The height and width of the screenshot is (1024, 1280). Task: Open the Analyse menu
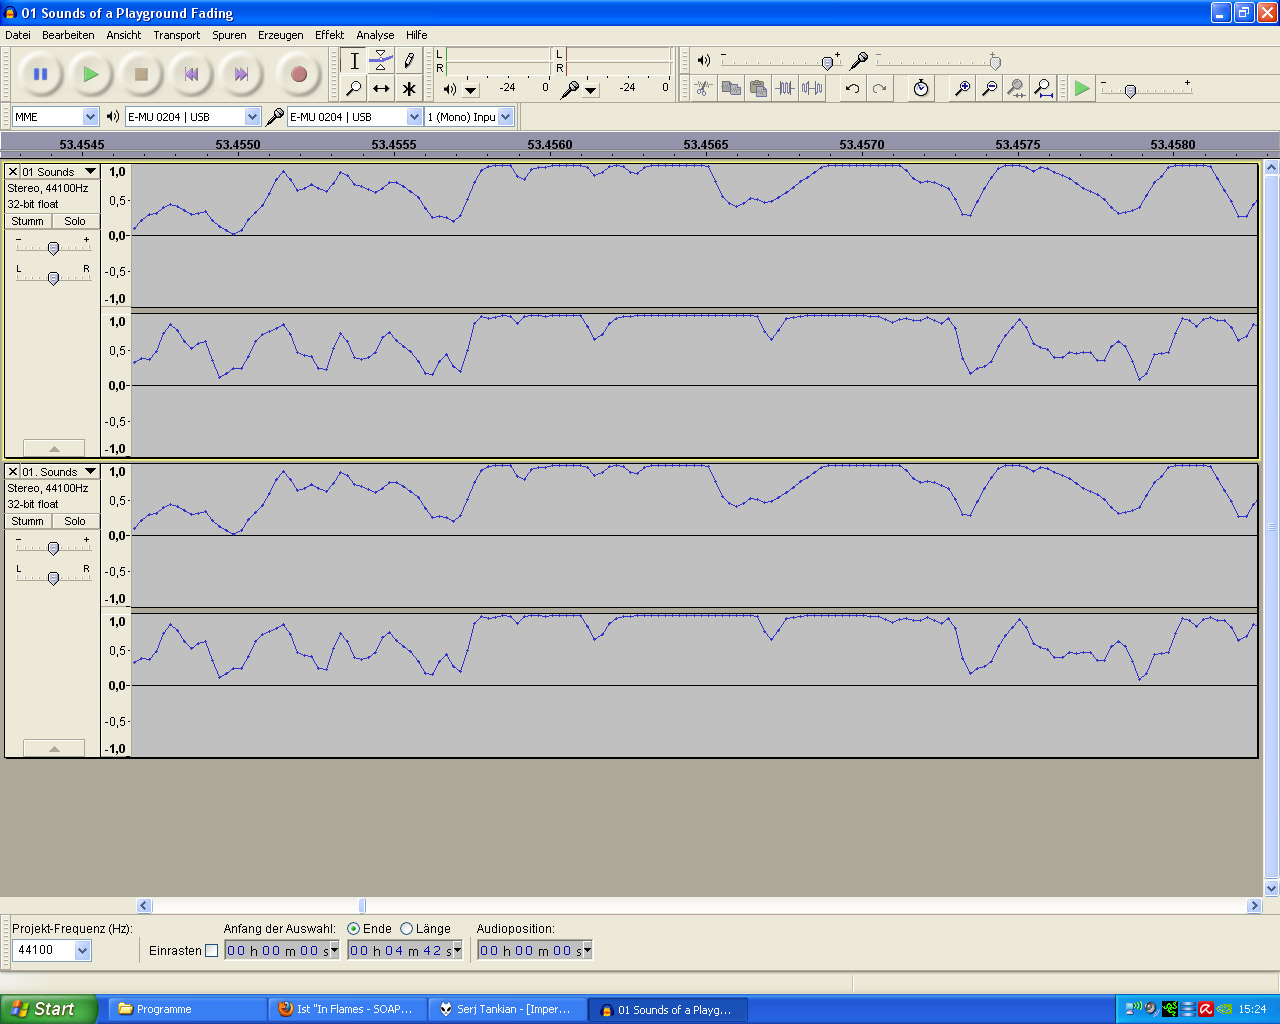point(375,35)
